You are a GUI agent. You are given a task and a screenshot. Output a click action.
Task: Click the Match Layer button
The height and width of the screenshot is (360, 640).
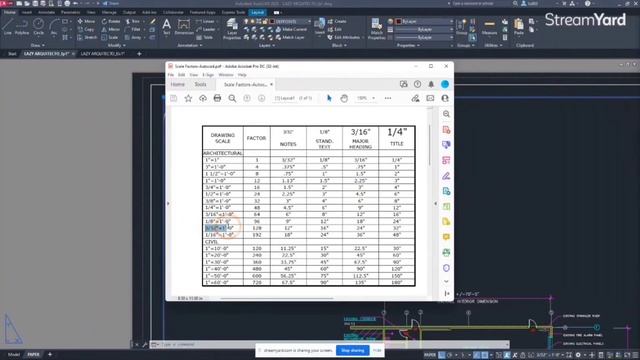click(290, 38)
